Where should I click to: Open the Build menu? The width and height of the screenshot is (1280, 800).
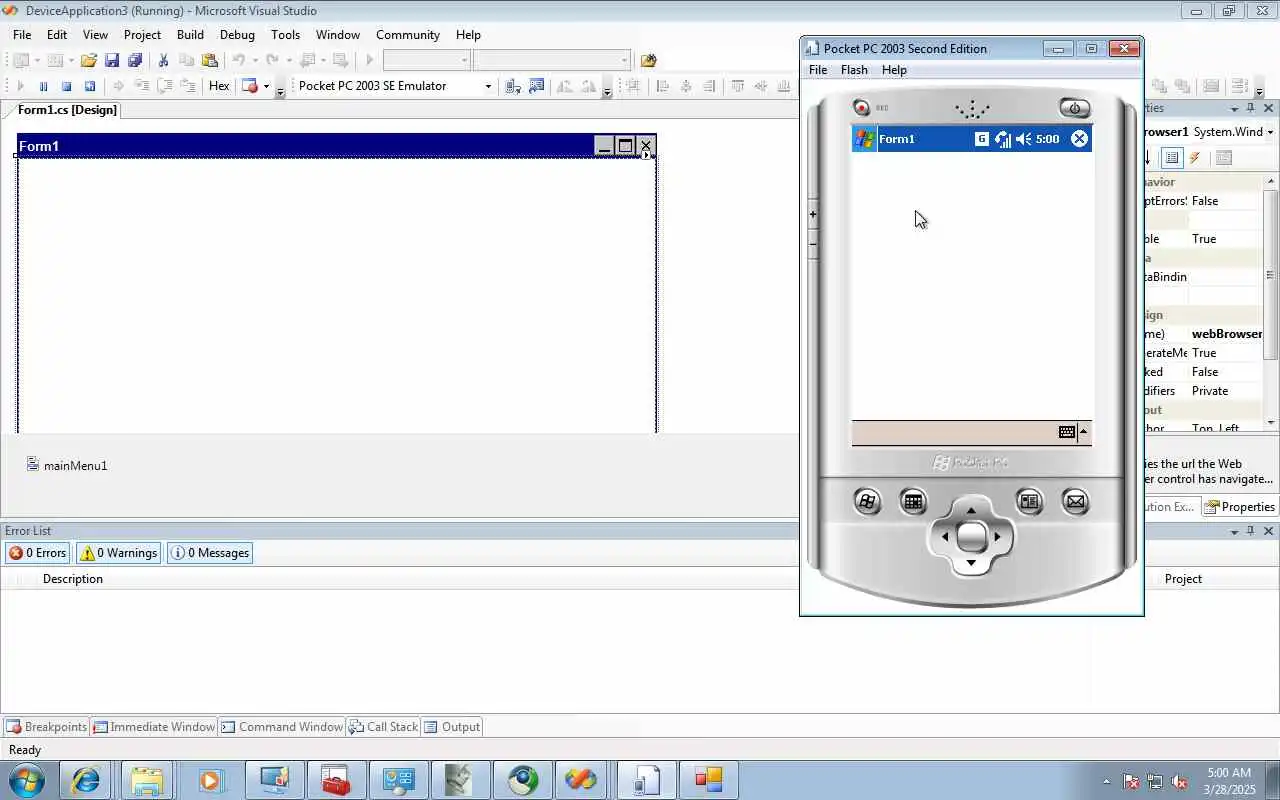coord(190,34)
